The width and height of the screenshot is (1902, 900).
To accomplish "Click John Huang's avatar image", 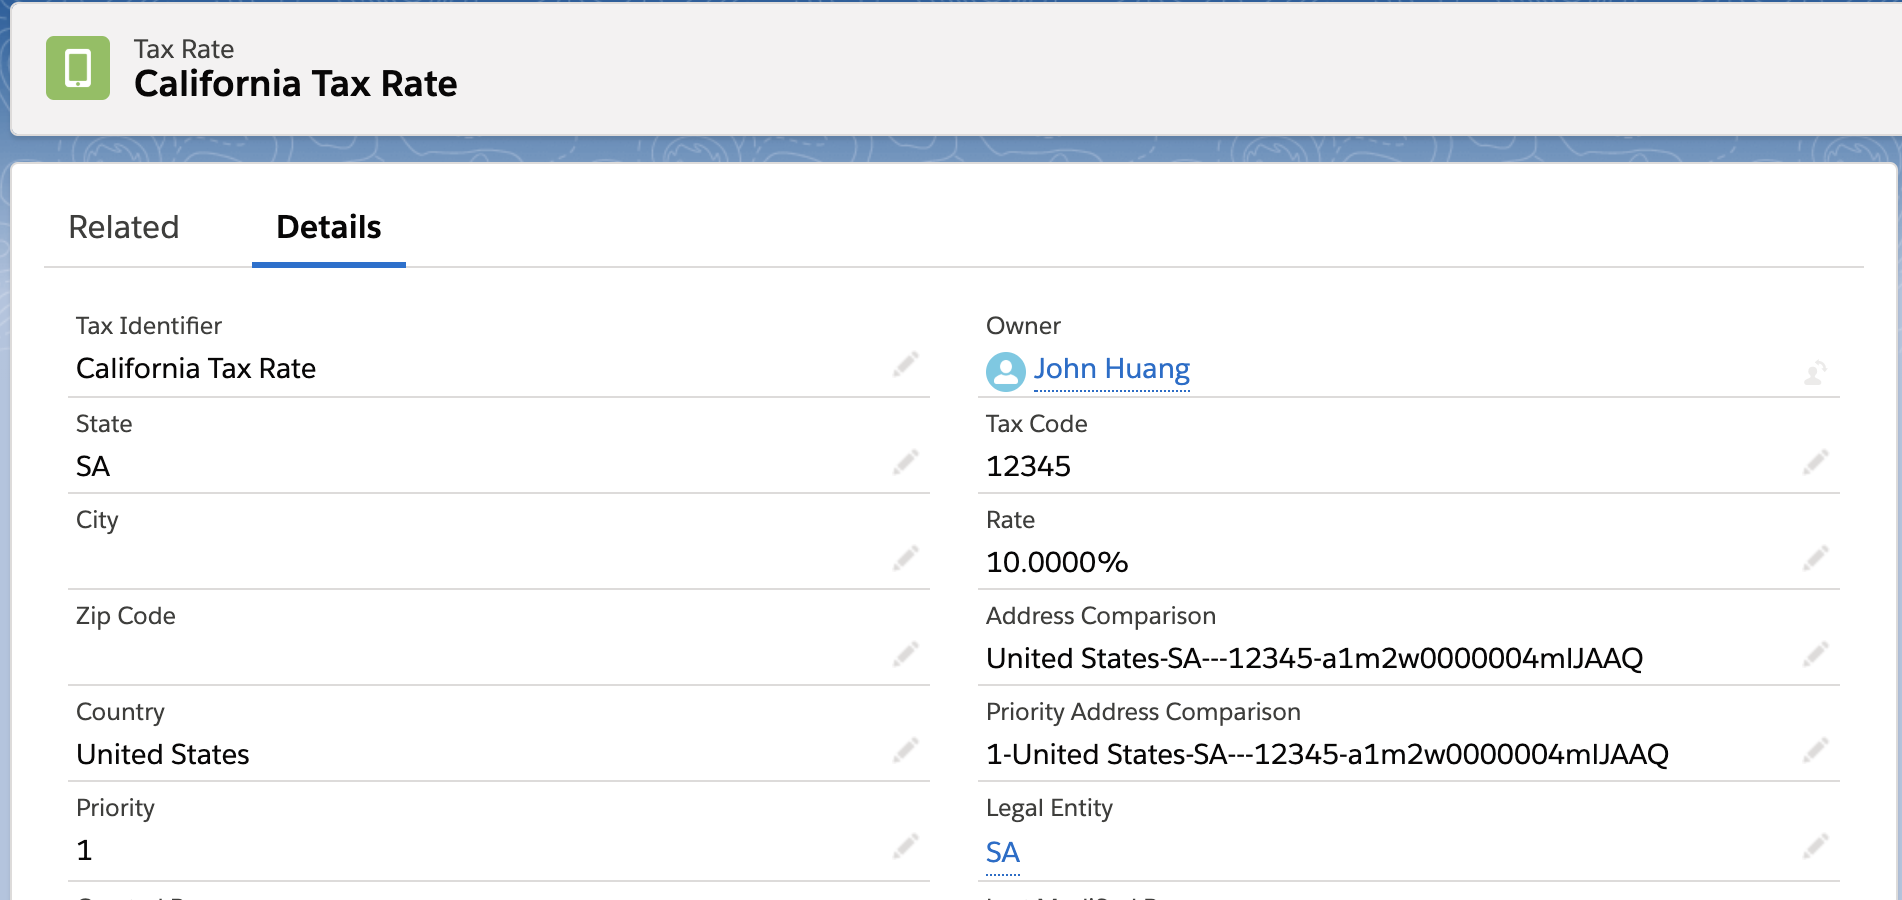I will (1005, 371).
